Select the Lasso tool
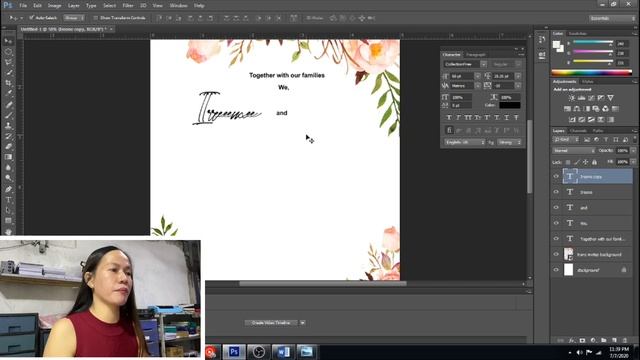Viewport: 640px width, 360px height. coord(8,62)
